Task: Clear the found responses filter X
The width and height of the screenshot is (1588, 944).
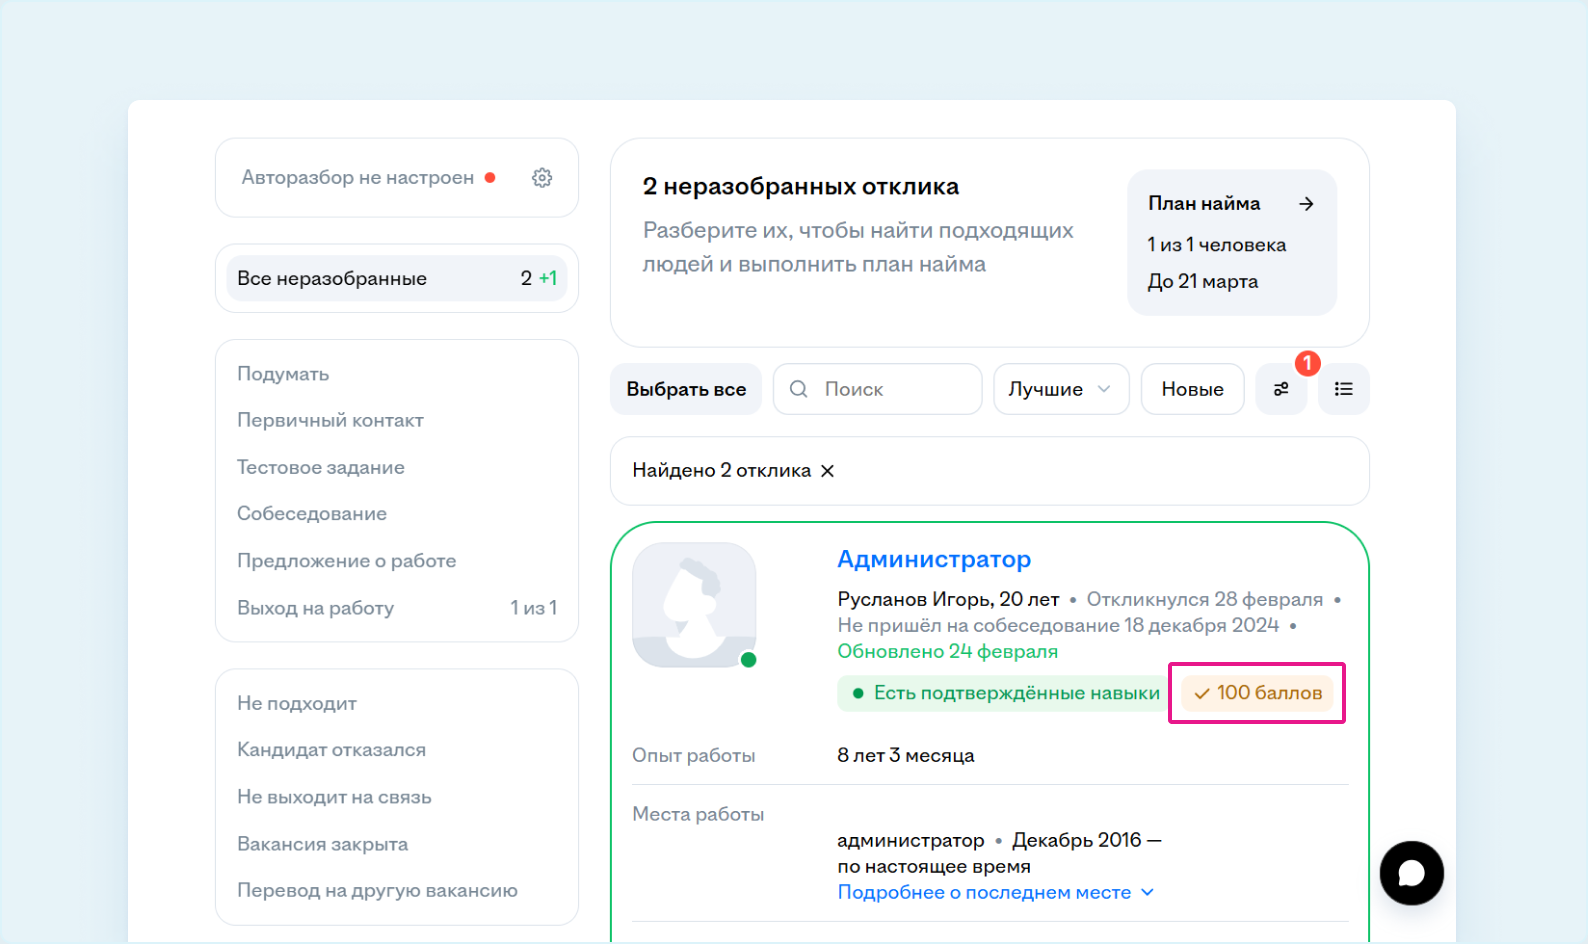Action: click(827, 471)
